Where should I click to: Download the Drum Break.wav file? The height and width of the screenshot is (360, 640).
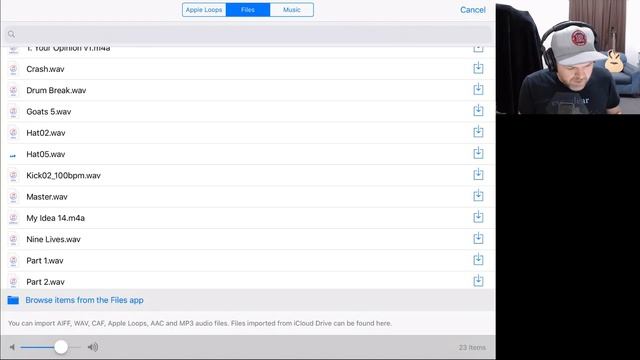pos(478,89)
